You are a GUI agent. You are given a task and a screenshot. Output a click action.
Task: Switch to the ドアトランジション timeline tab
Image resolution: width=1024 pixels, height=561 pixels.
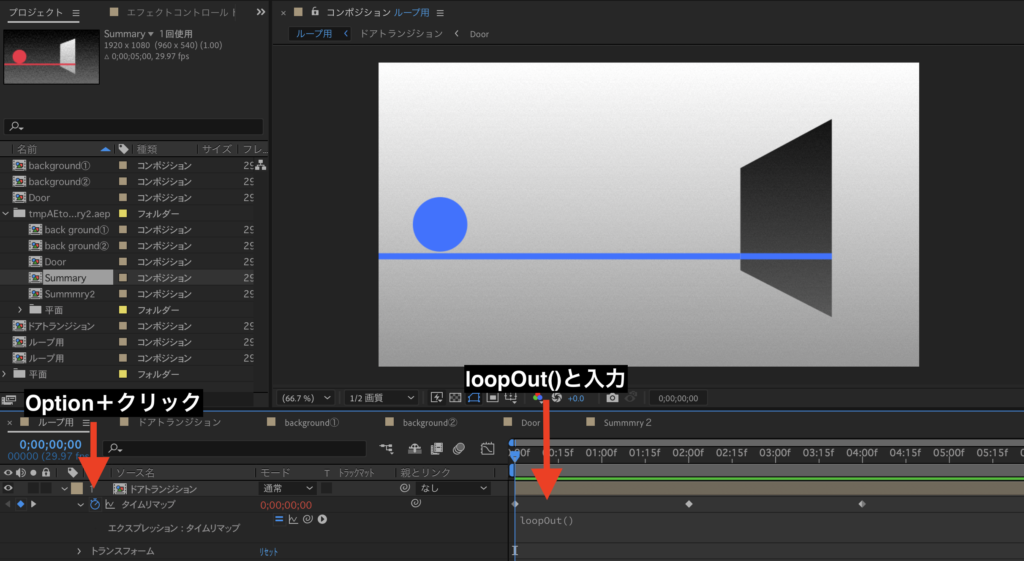178,423
